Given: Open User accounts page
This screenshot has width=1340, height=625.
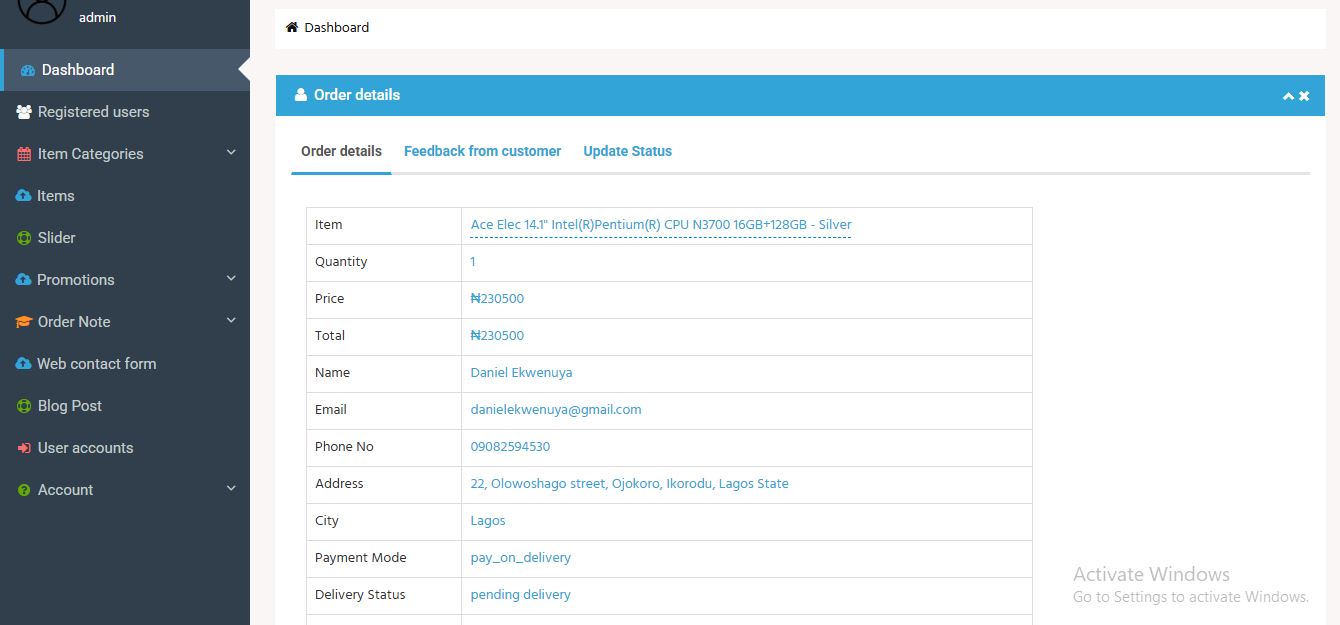Looking at the screenshot, I should [x=125, y=448].
